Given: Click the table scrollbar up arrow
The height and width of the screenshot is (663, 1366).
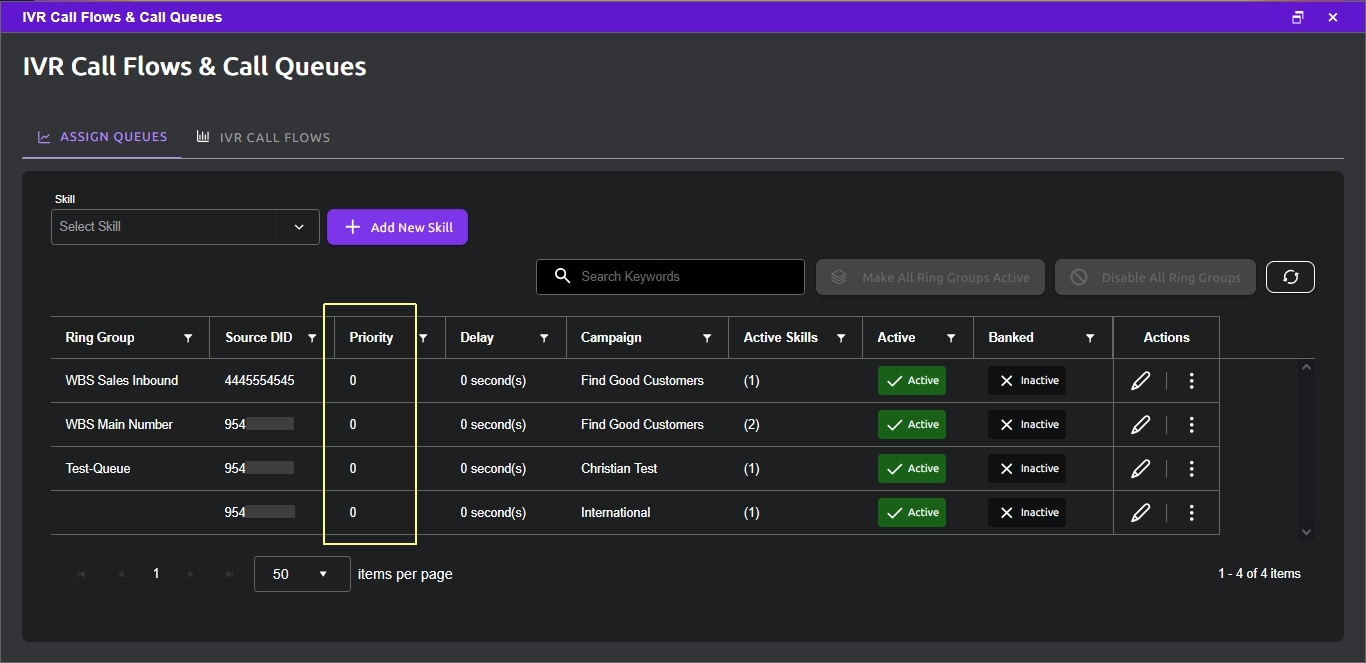Looking at the screenshot, I should tap(1306, 368).
